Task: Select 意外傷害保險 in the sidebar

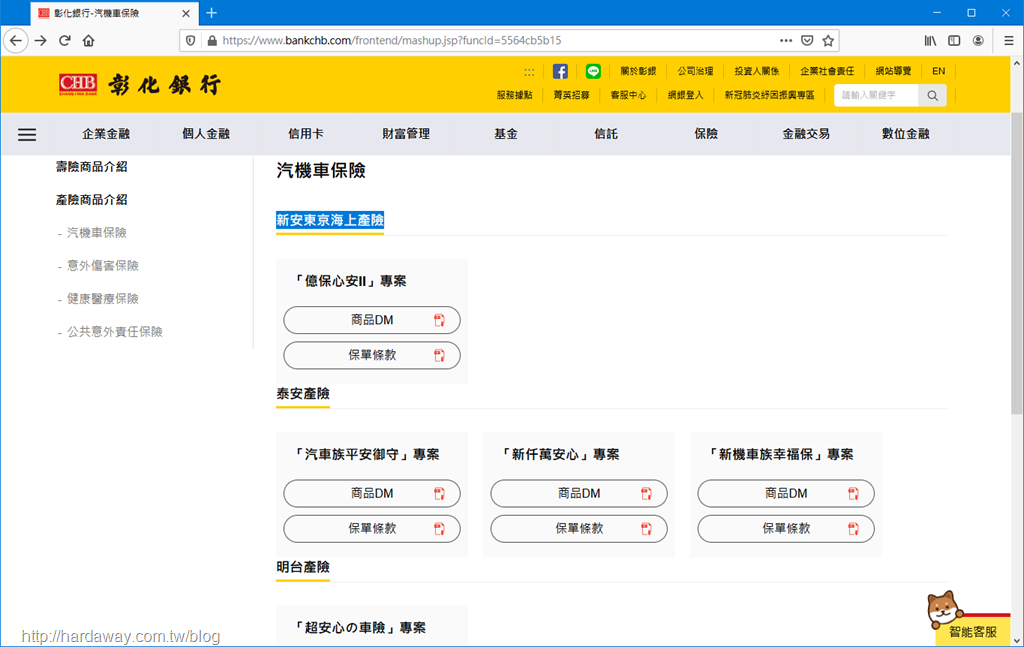Action: pyautogui.click(x=103, y=266)
